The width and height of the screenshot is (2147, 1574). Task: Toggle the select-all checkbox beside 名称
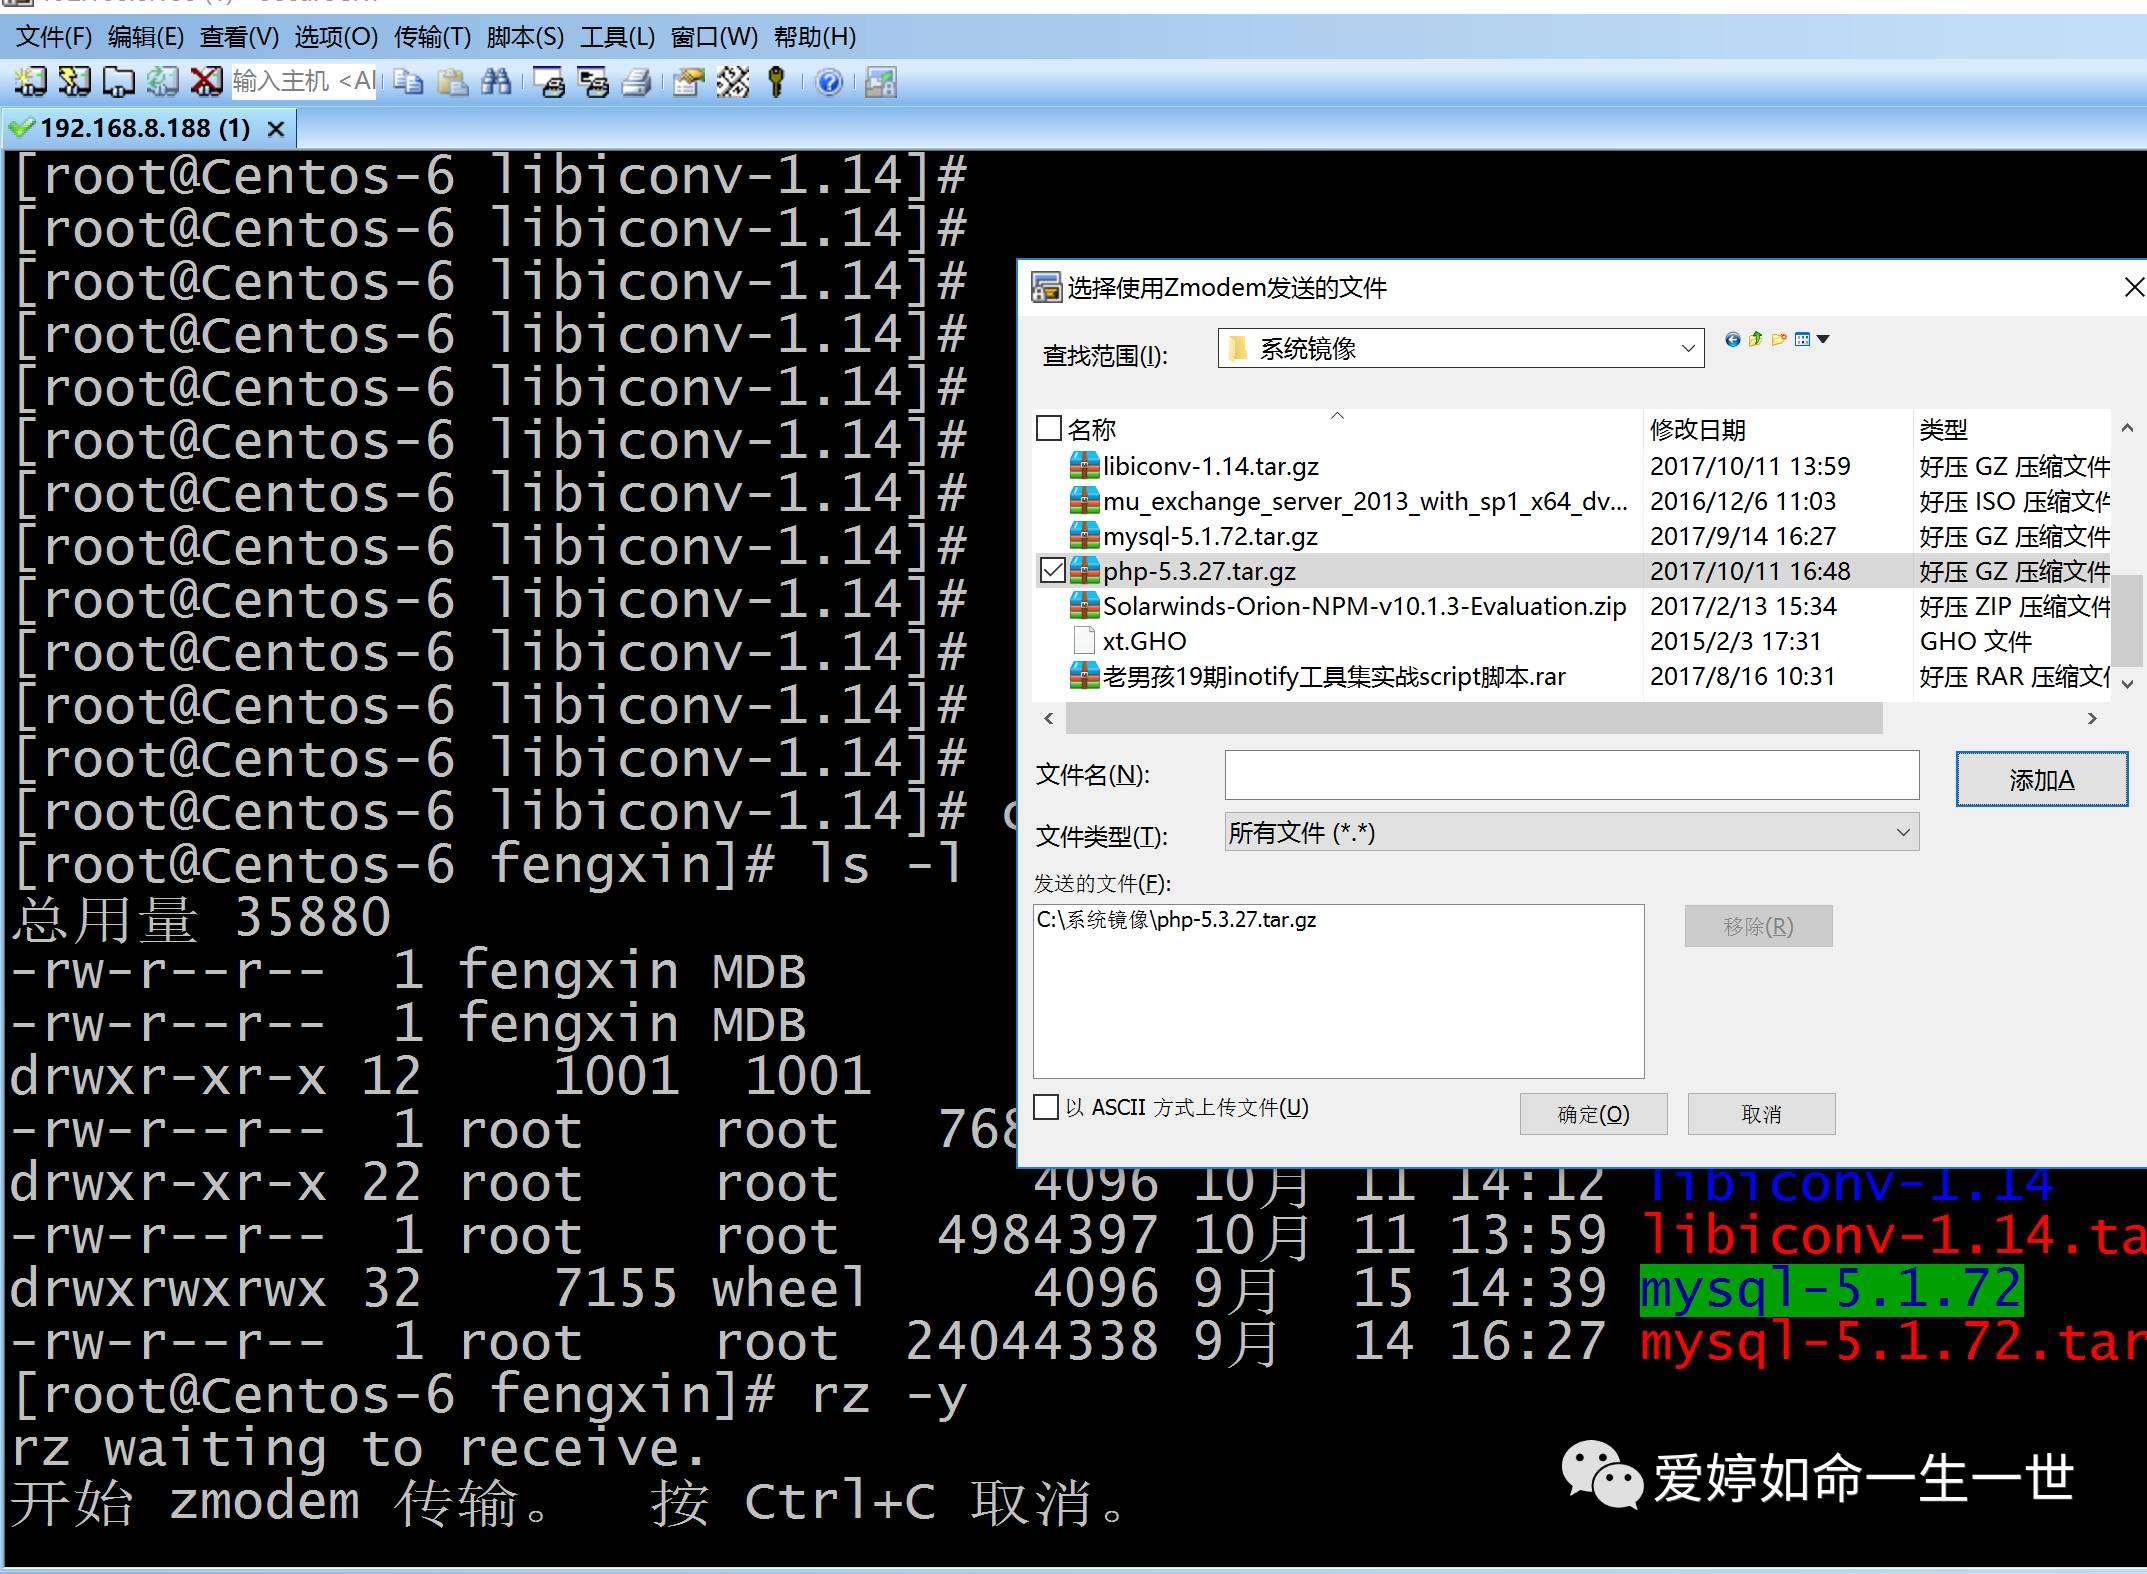[x=1049, y=429]
